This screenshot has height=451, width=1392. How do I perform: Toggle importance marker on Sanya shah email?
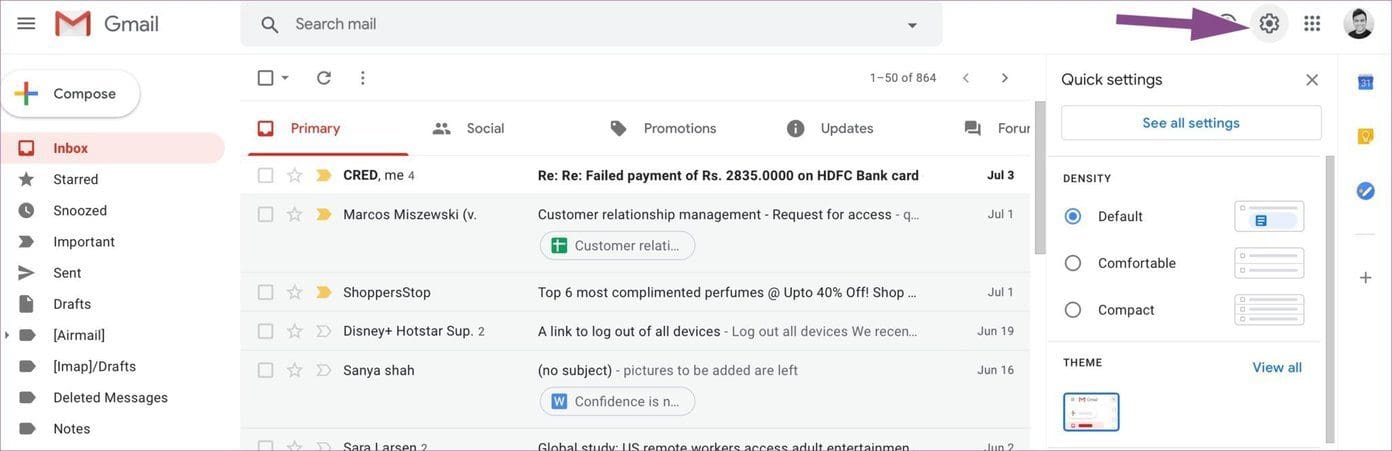click(x=323, y=370)
